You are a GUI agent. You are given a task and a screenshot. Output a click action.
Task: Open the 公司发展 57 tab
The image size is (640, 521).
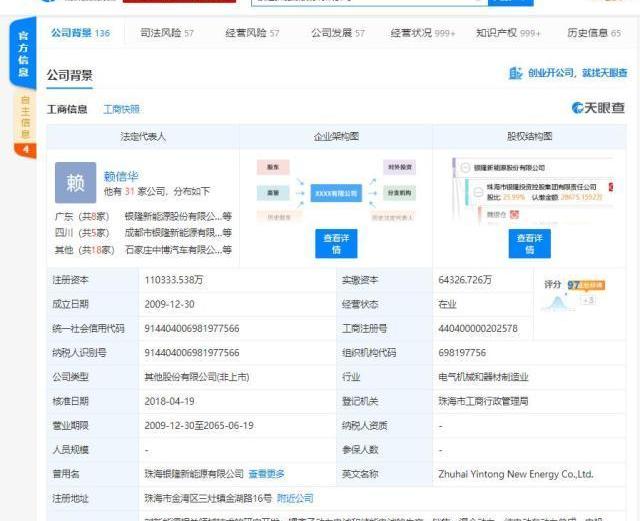338,33
